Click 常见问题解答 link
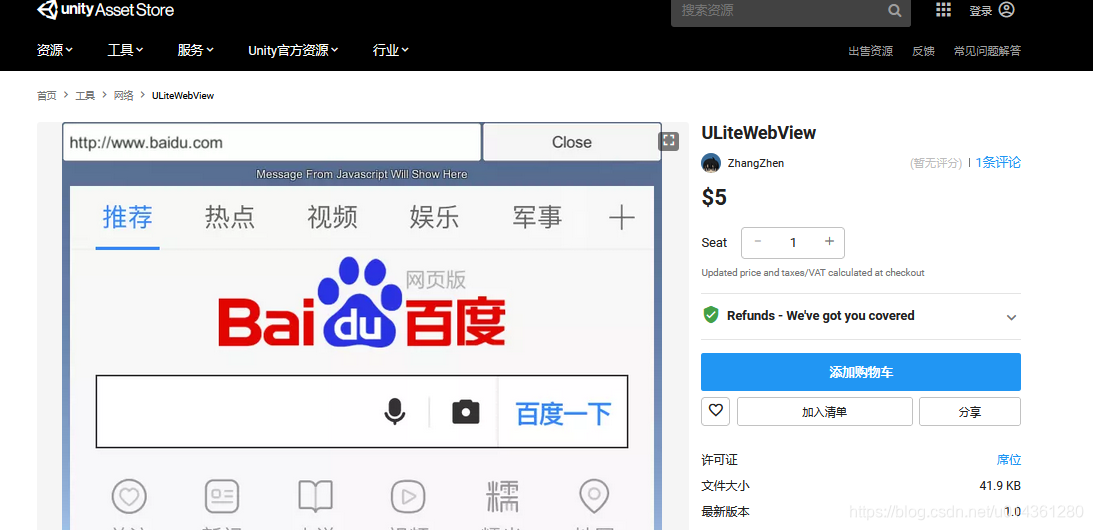The width and height of the screenshot is (1093, 530). click(x=987, y=51)
